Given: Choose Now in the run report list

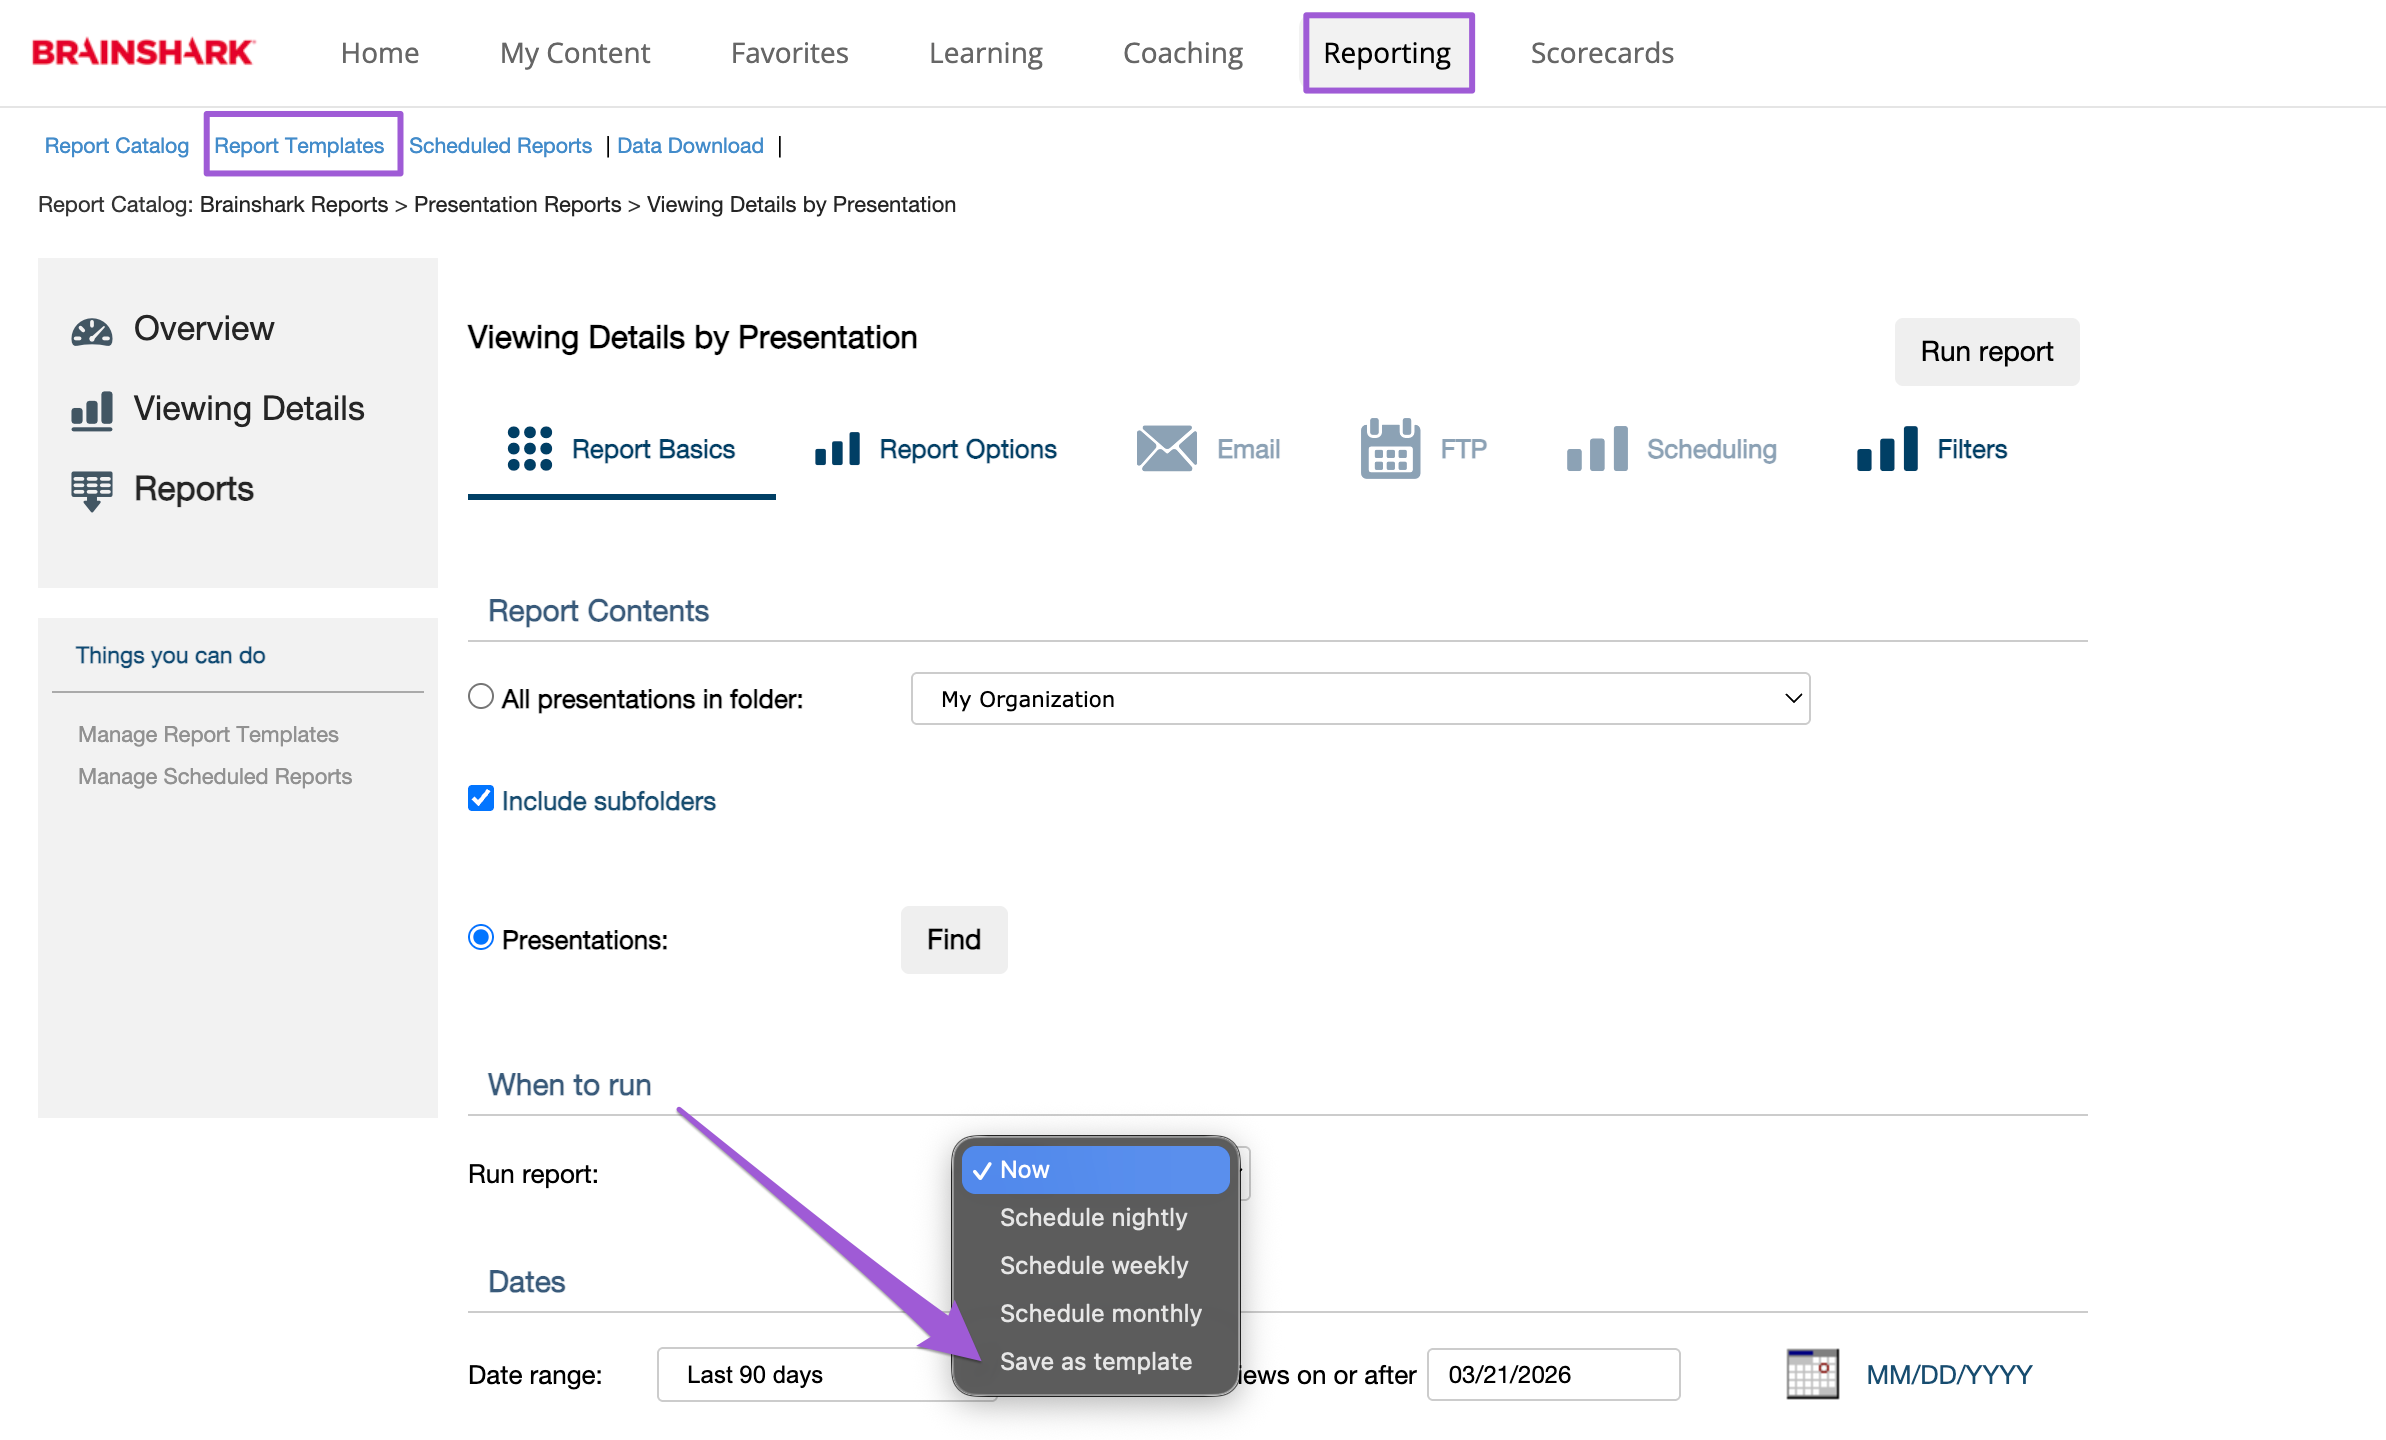Looking at the screenshot, I should [1095, 1170].
